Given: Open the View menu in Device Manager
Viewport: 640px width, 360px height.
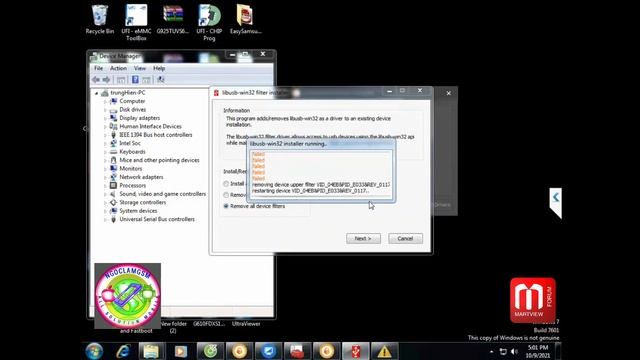Looking at the screenshot, I should tap(140, 68).
